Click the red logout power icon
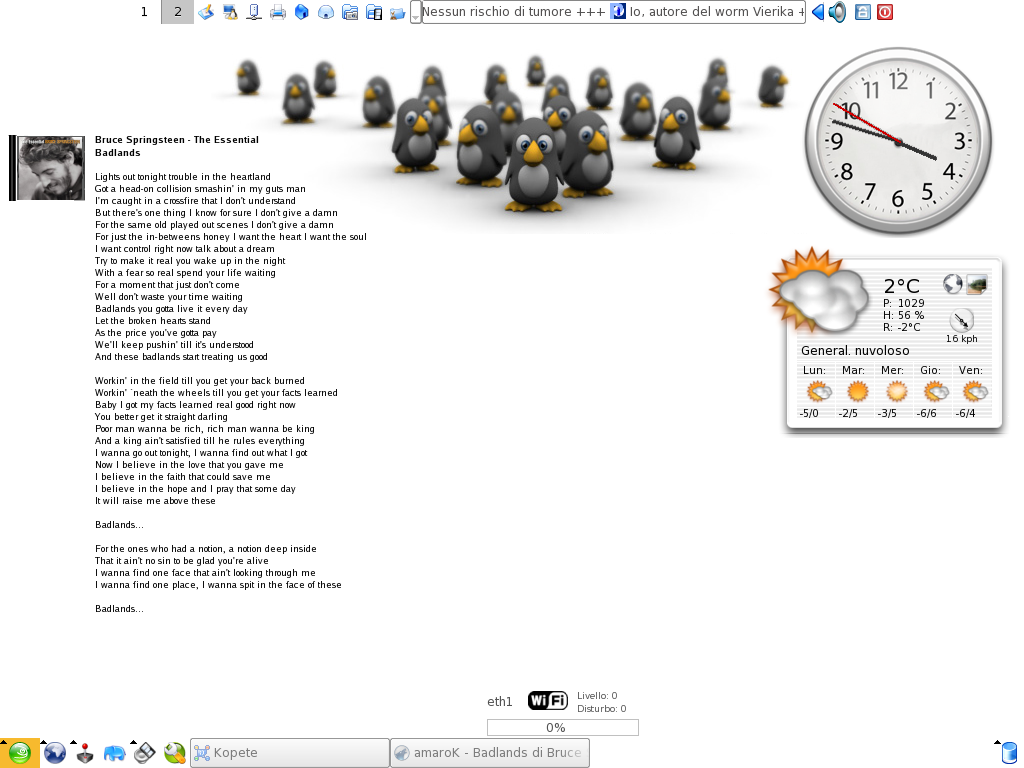The image size is (1024, 768). tap(885, 12)
